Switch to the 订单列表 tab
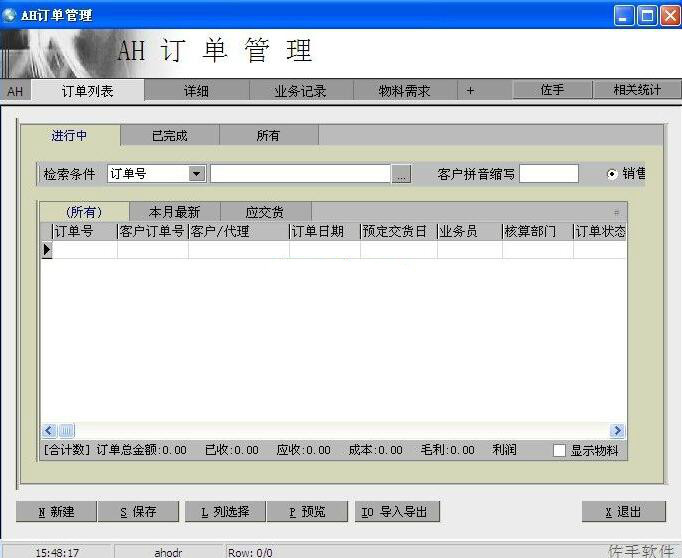 [87, 91]
